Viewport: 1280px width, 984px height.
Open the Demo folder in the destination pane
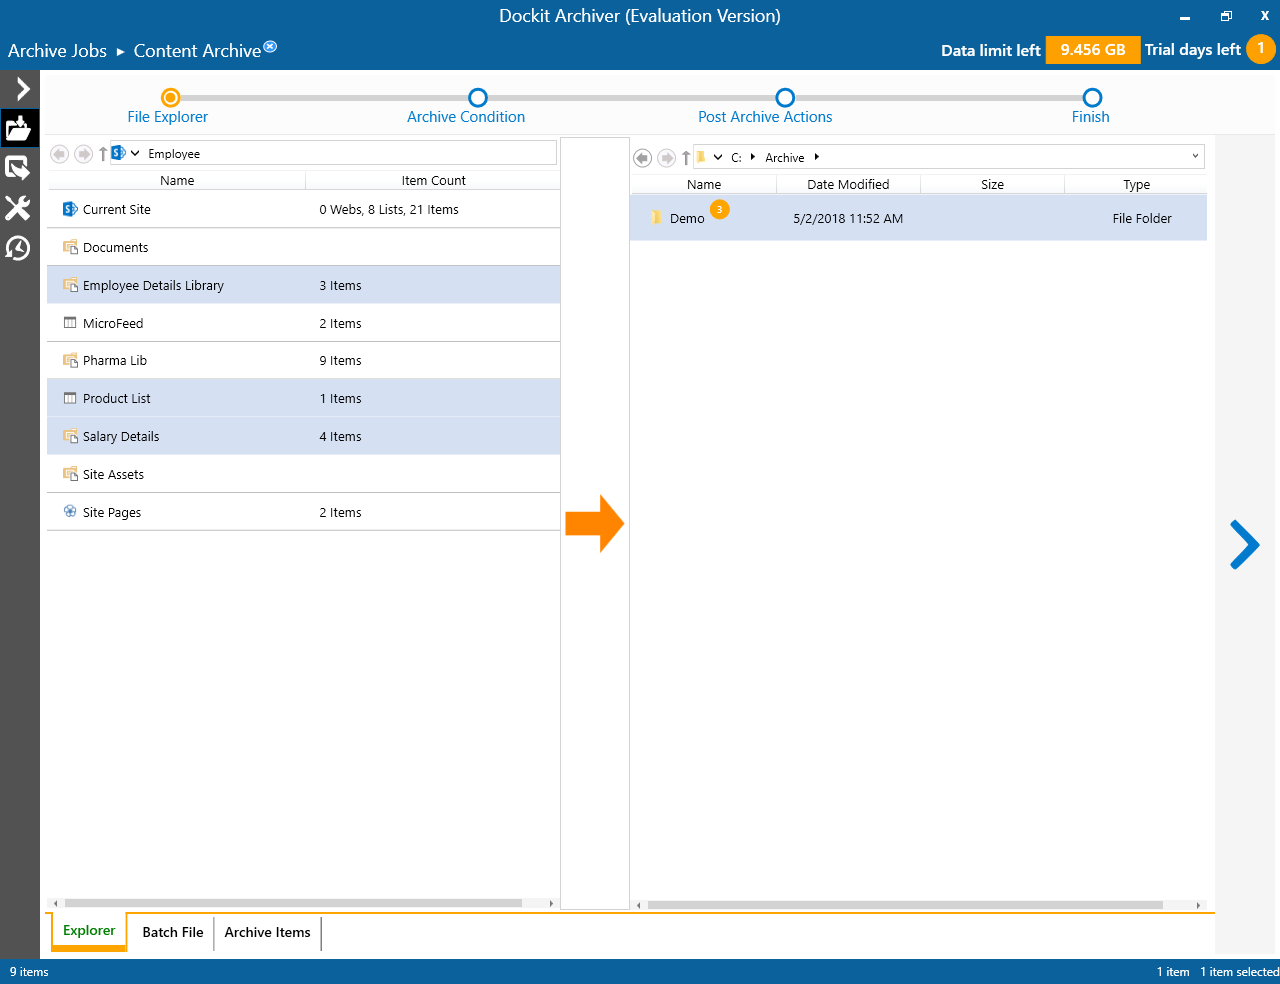[x=687, y=218]
